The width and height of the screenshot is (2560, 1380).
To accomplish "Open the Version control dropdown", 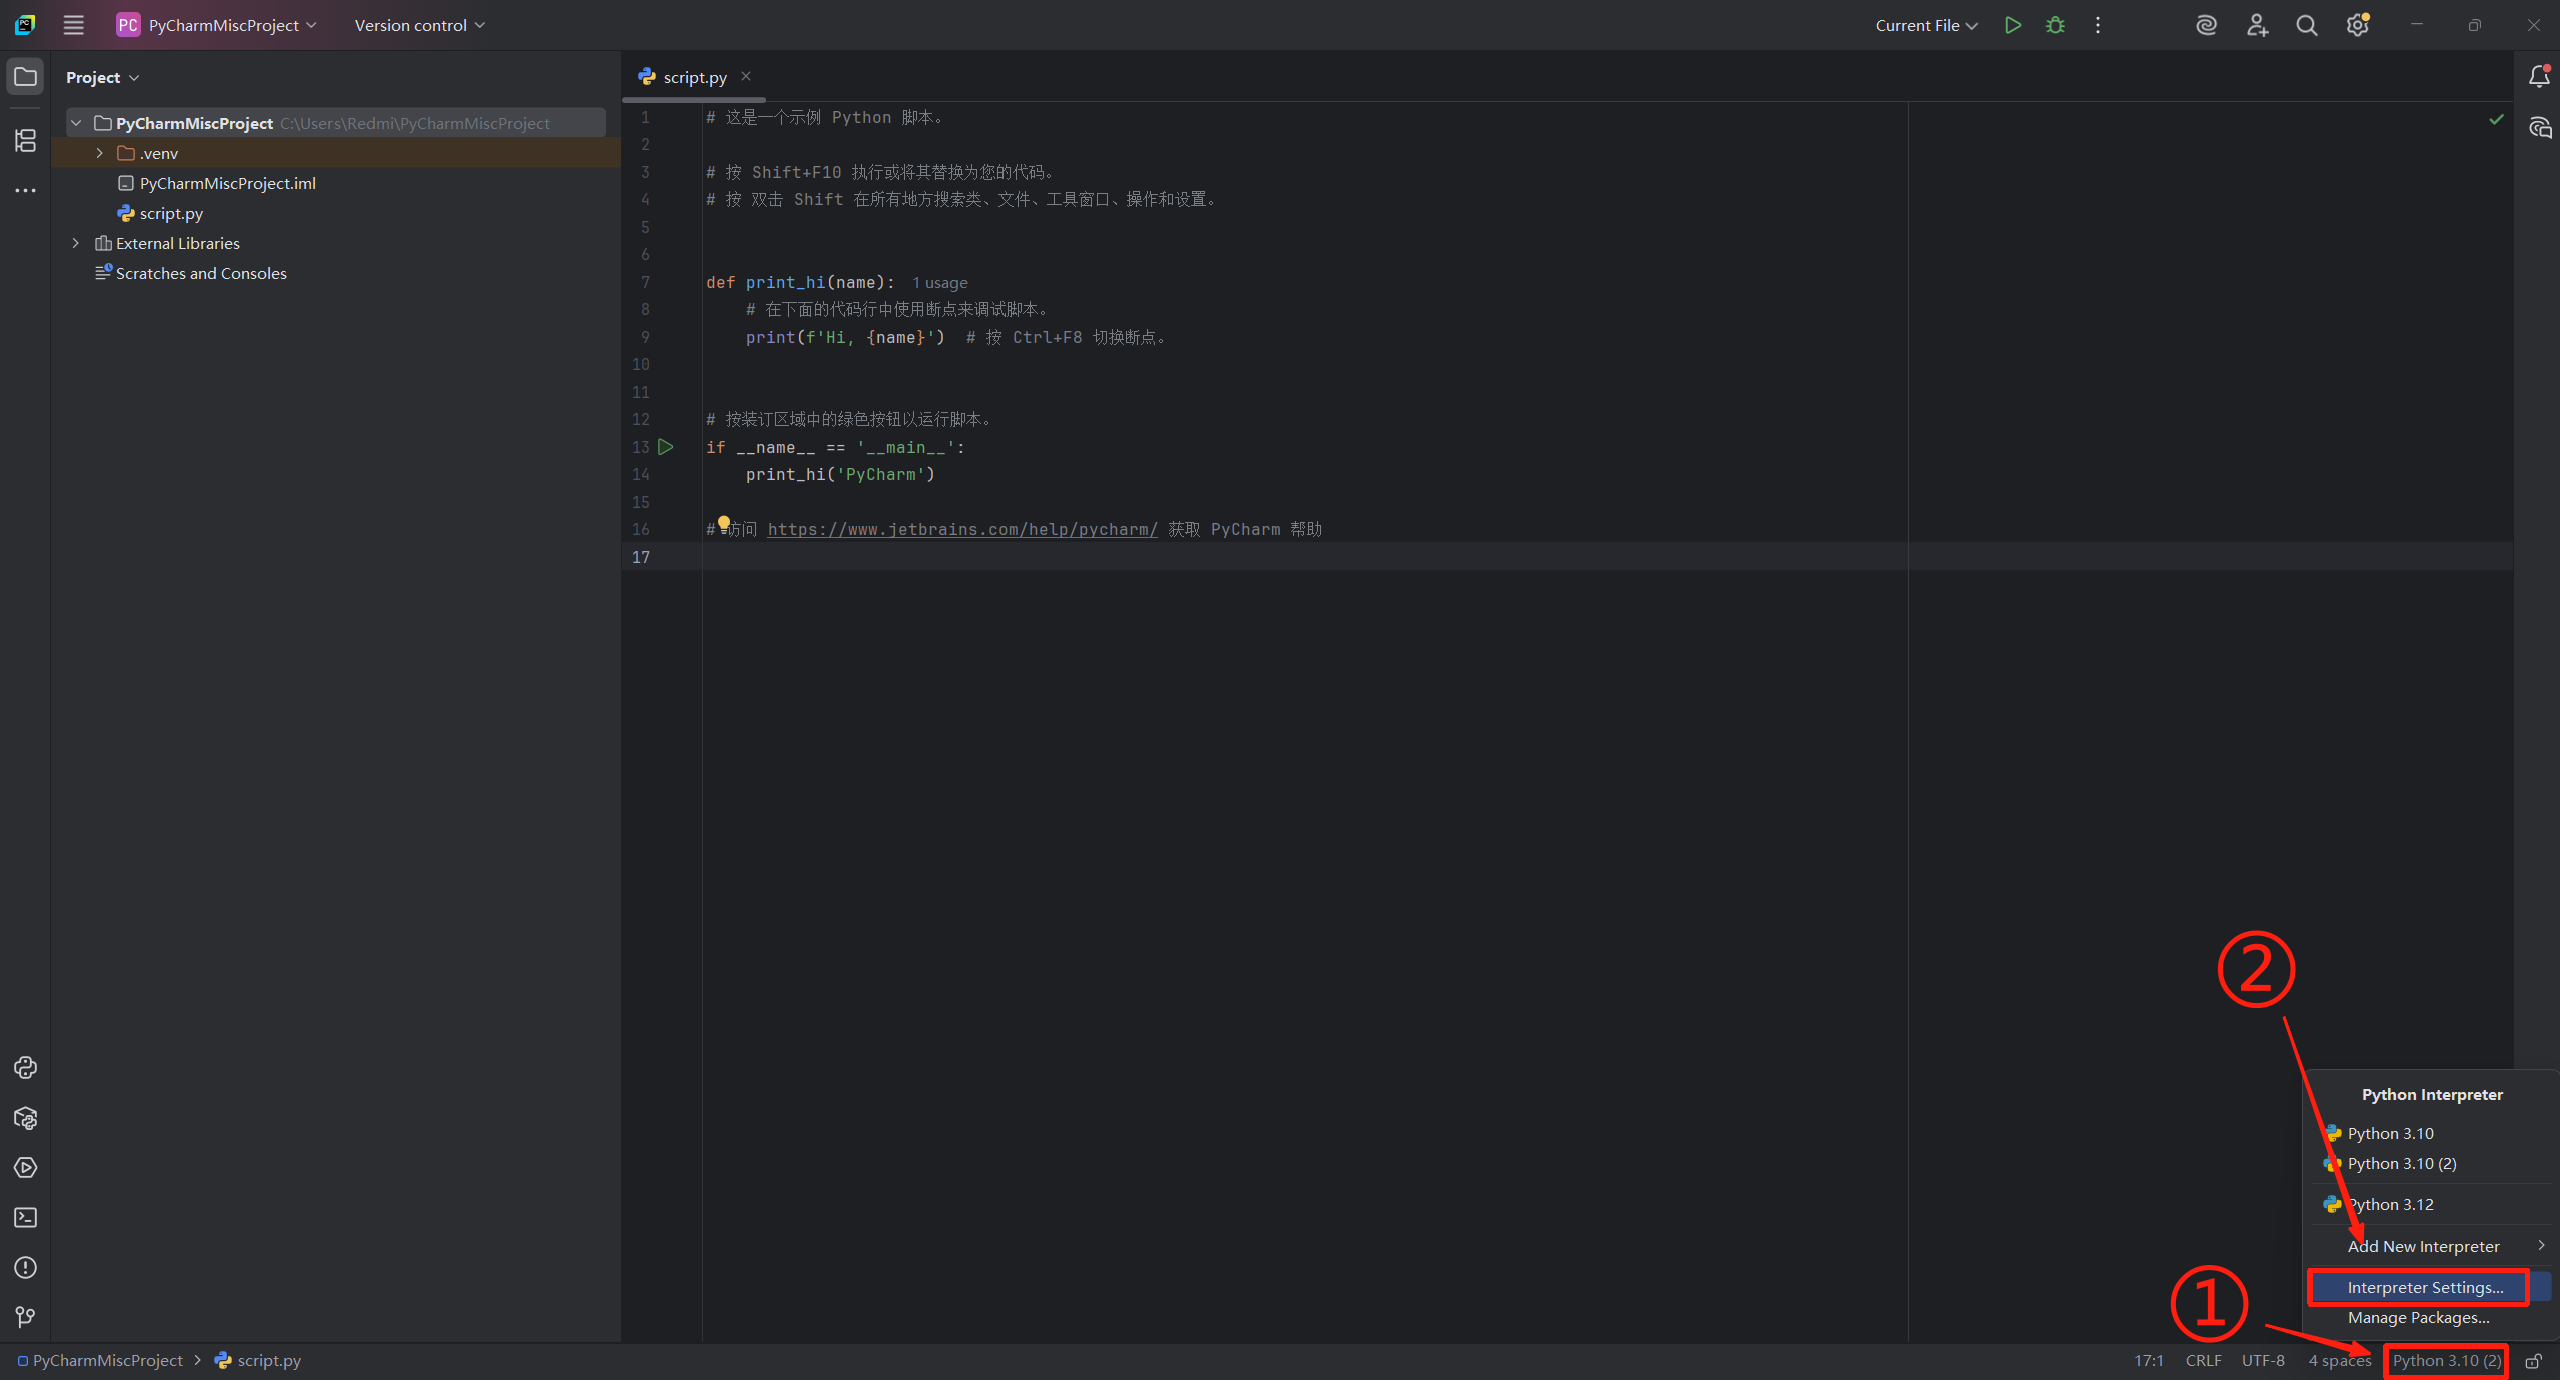I will pyautogui.click(x=419, y=25).
